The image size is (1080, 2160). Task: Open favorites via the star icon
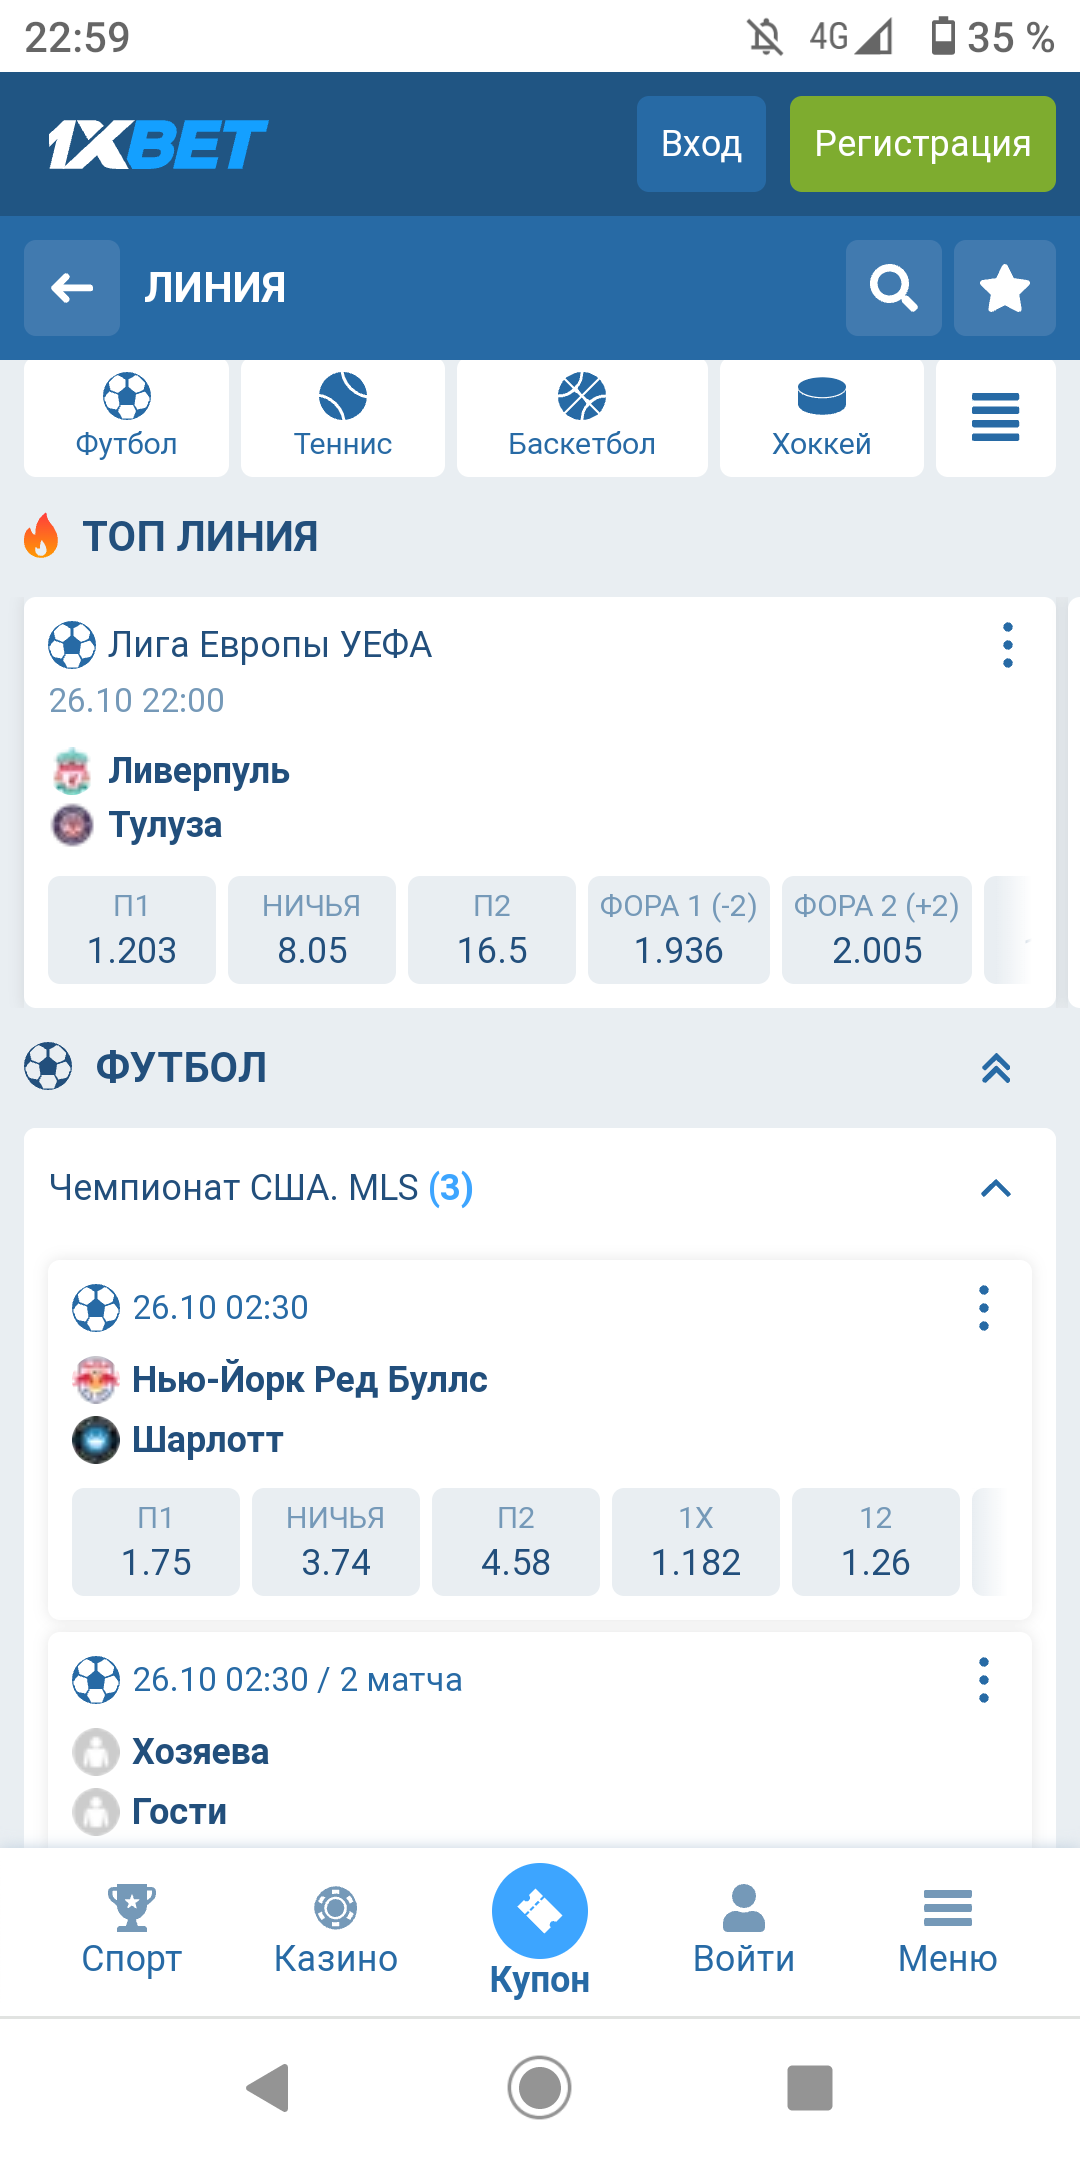[1004, 288]
